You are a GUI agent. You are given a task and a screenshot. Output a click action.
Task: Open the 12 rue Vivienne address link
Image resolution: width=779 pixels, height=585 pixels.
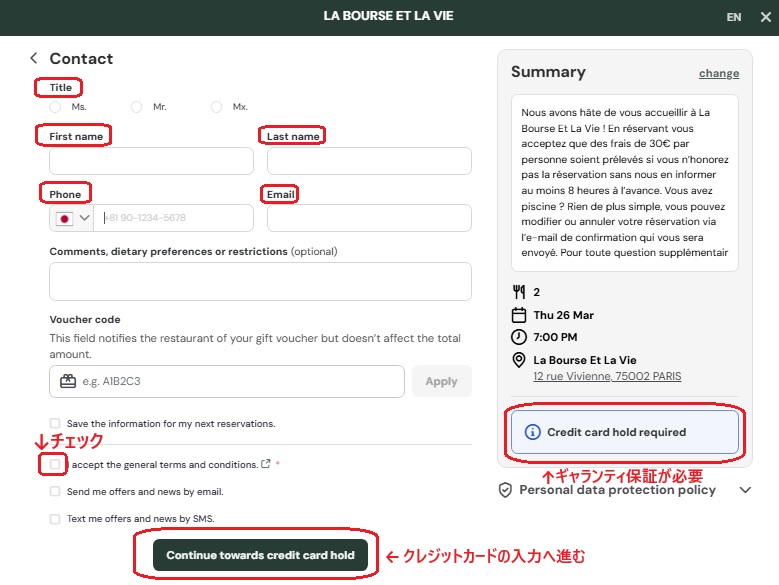pos(607,376)
